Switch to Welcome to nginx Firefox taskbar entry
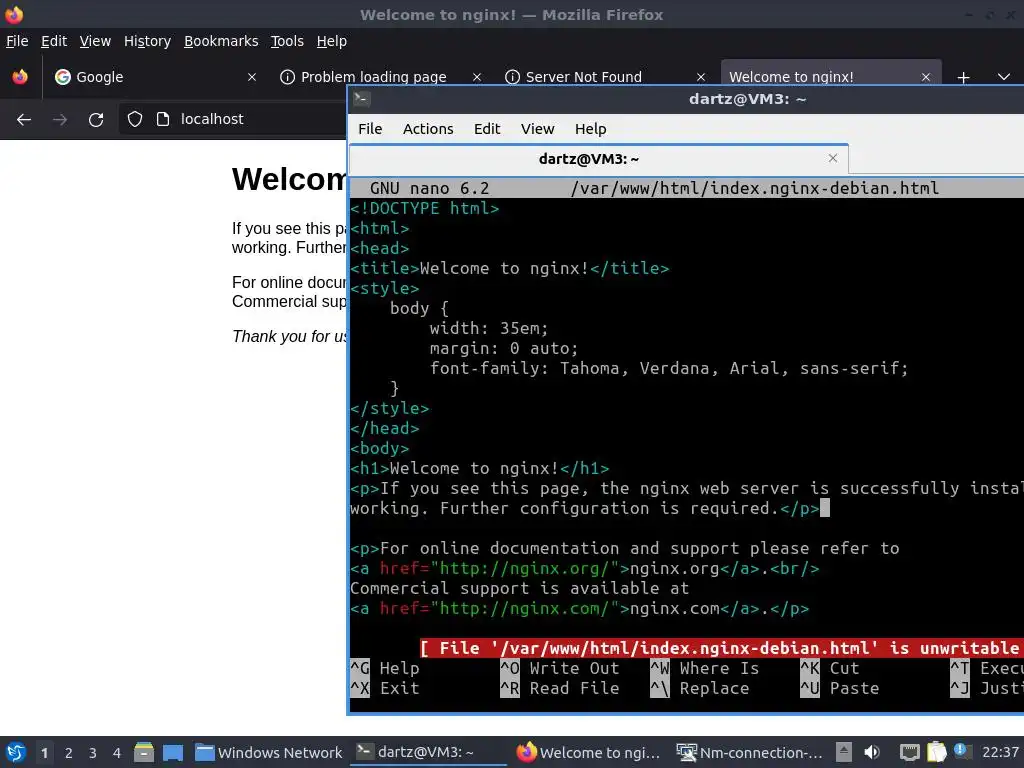Viewport: 1024px width, 768px height. point(588,752)
